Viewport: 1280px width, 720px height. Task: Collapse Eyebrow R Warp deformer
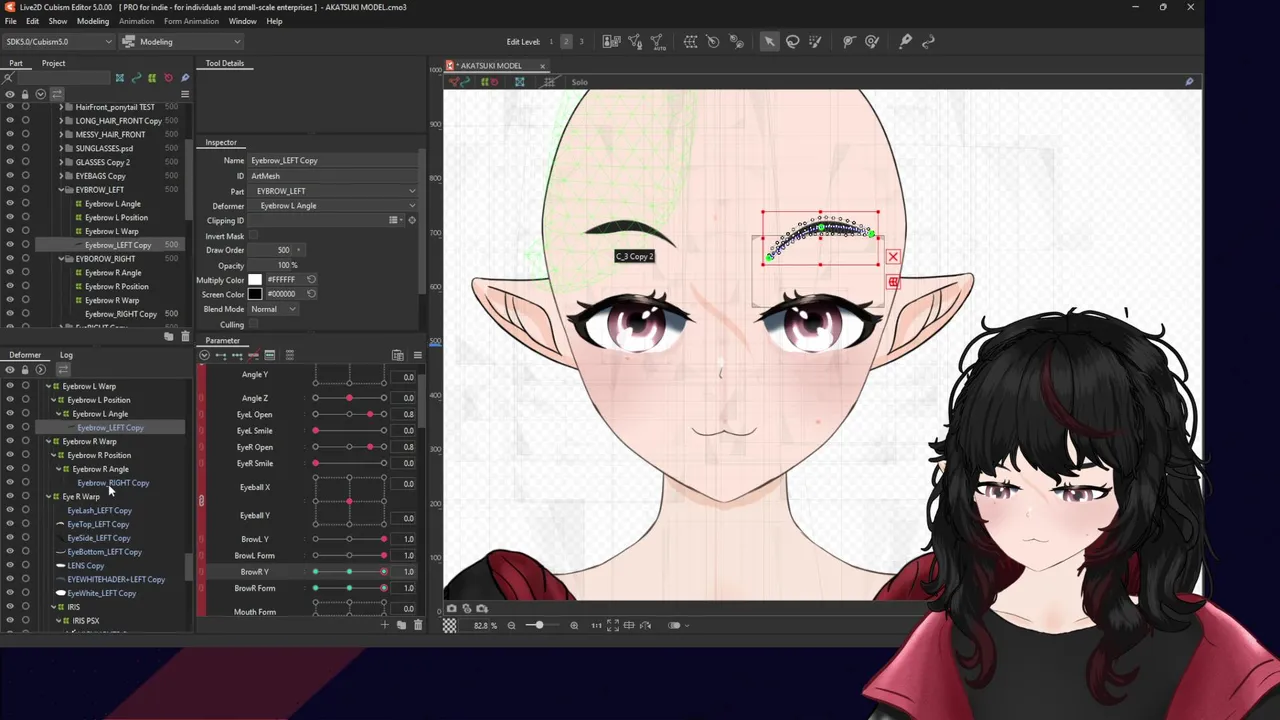(48, 441)
